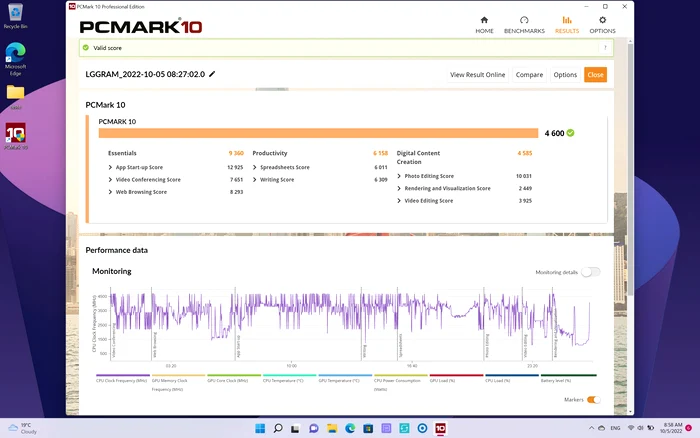Select CPU Clock Frequency legend swatch
This screenshot has height=438, width=700.
point(123,375)
